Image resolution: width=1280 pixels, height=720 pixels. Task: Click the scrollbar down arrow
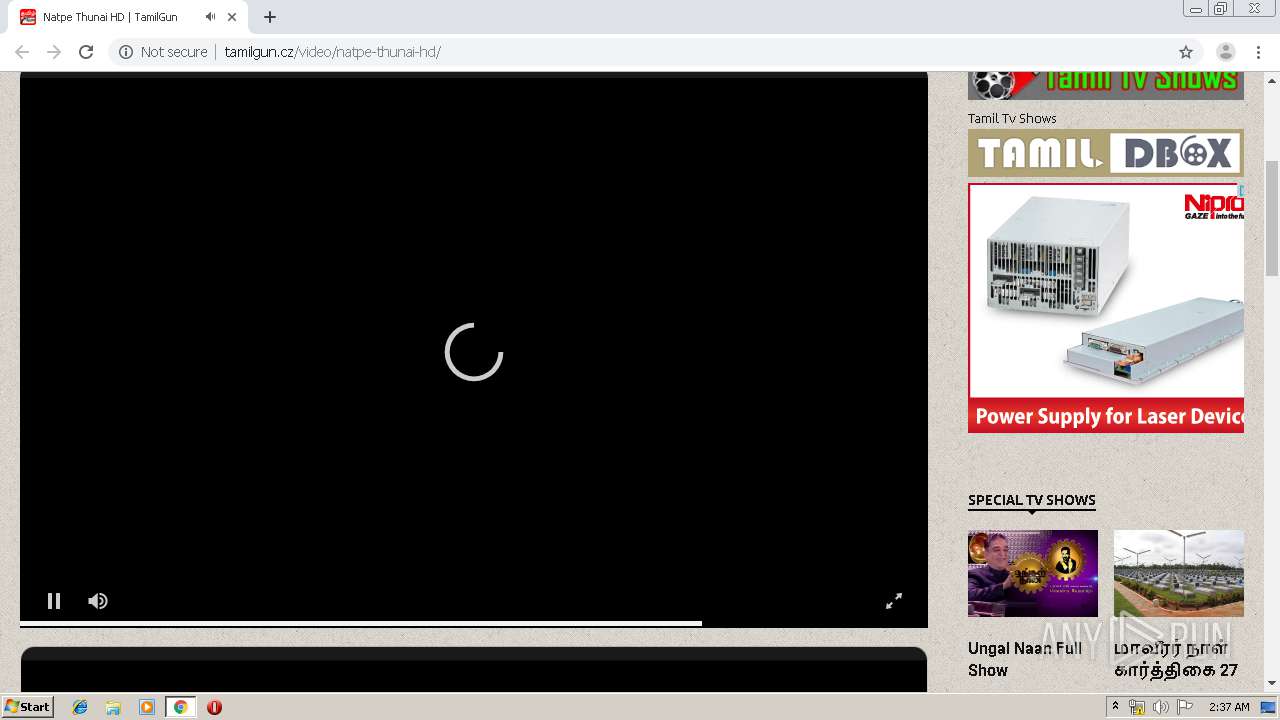[x=1272, y=683]
